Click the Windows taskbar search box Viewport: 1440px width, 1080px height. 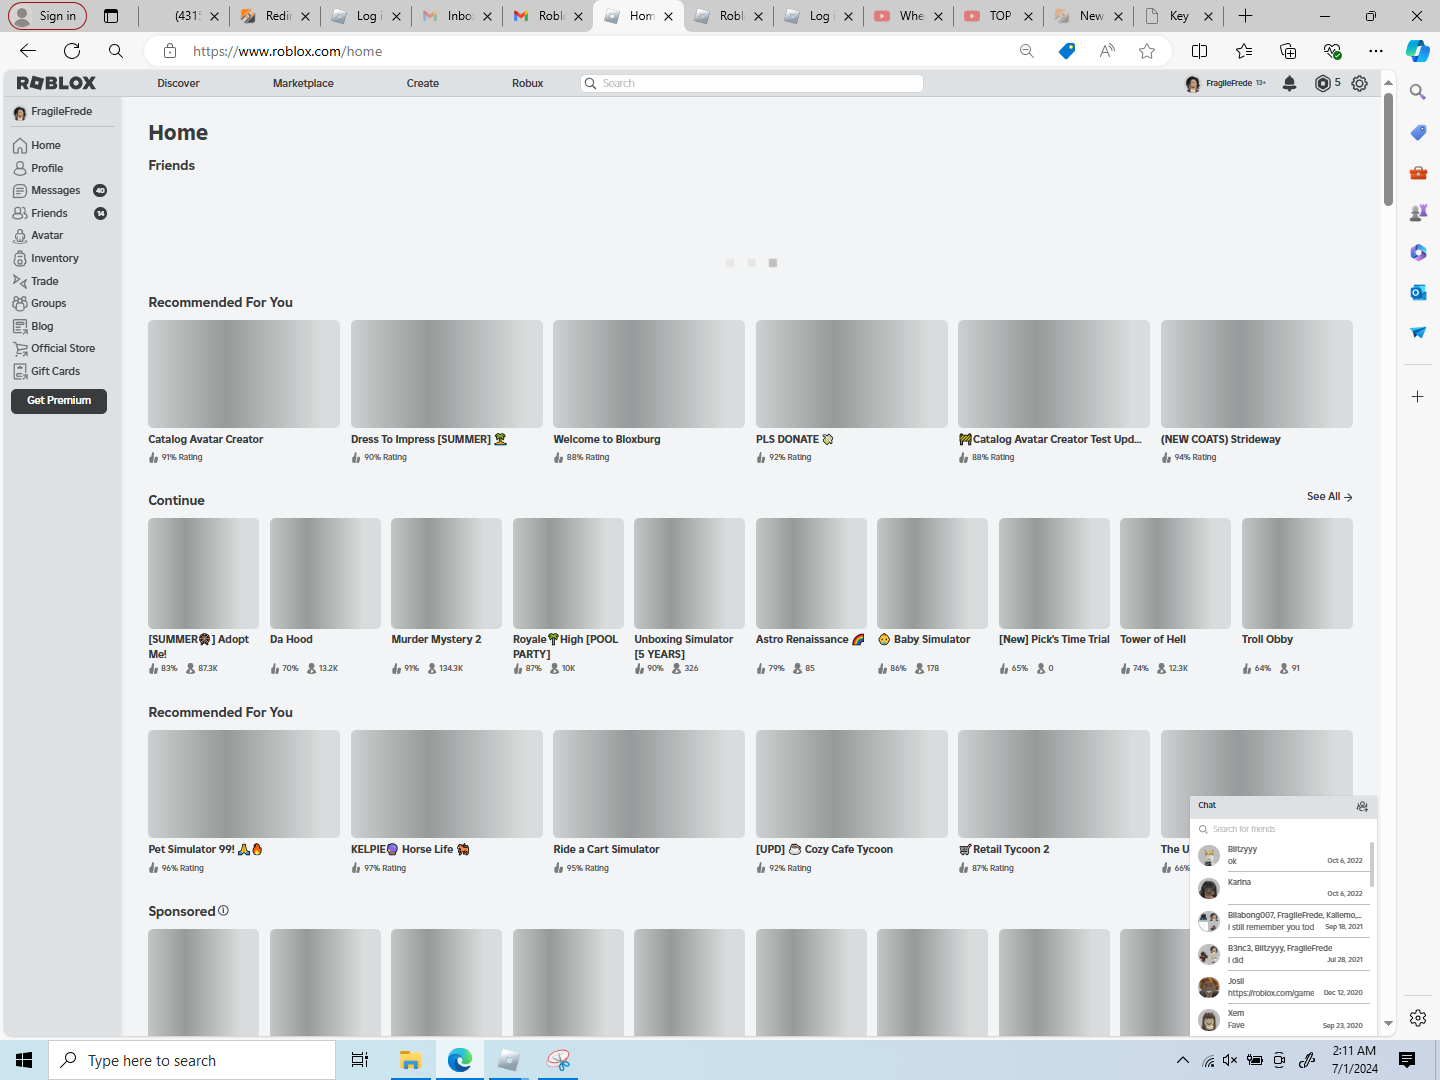coord(192,1060)
